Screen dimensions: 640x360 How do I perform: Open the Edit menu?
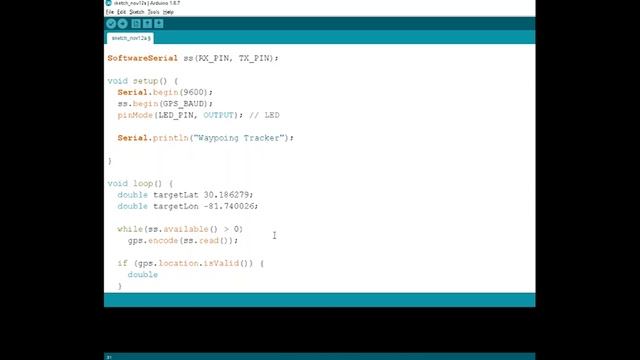click(121, 12)
